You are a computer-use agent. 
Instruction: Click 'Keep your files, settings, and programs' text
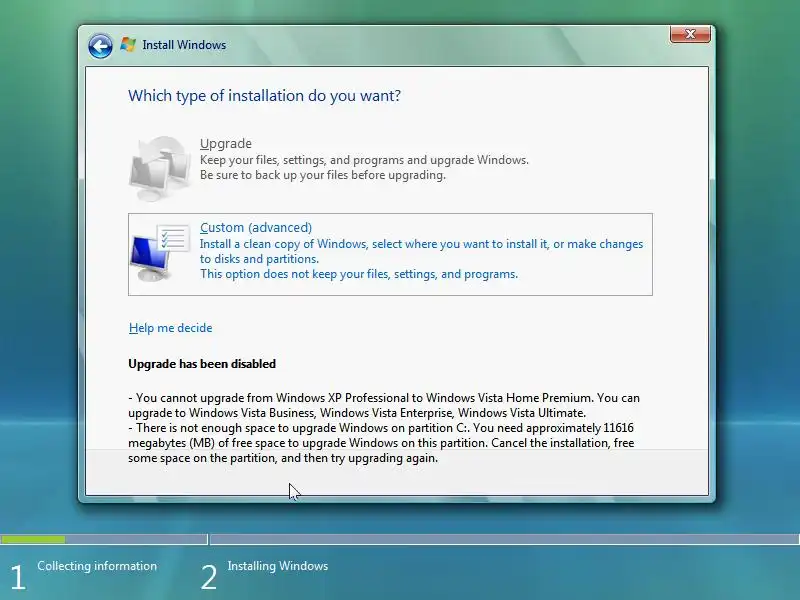(x=364, y=160)
